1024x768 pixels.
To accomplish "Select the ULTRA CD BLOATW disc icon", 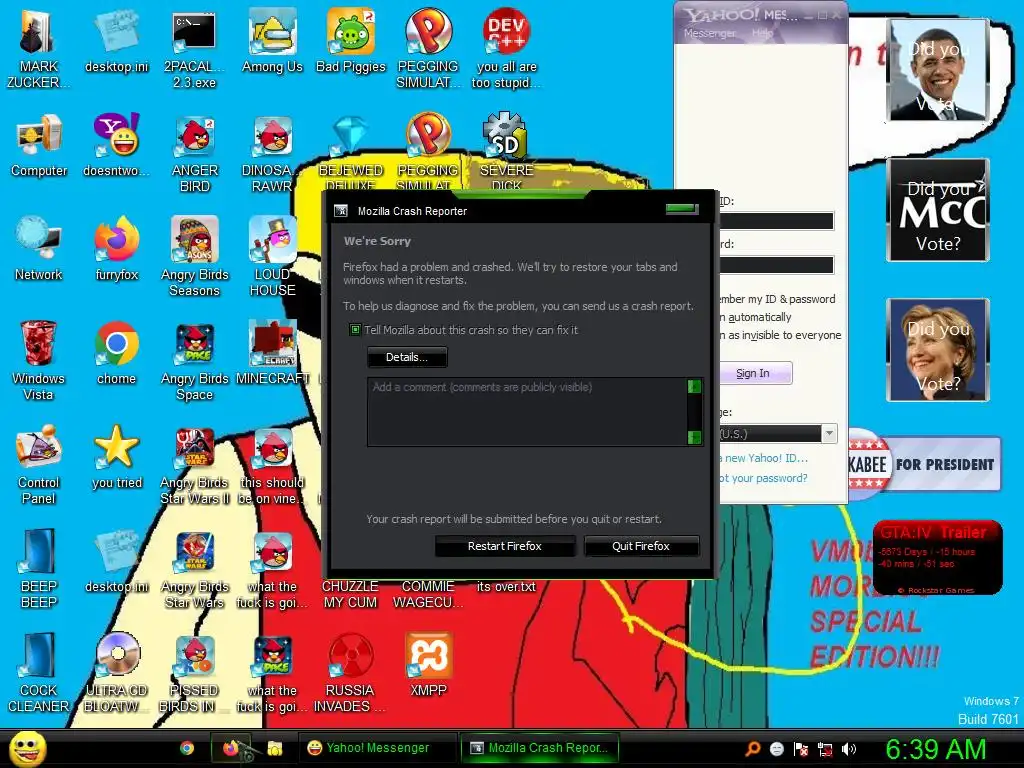I will (x=116, y=673).
